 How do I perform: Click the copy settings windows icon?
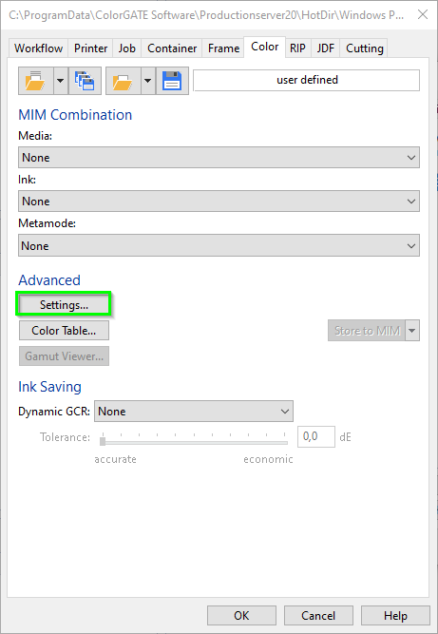pos(85,80)
